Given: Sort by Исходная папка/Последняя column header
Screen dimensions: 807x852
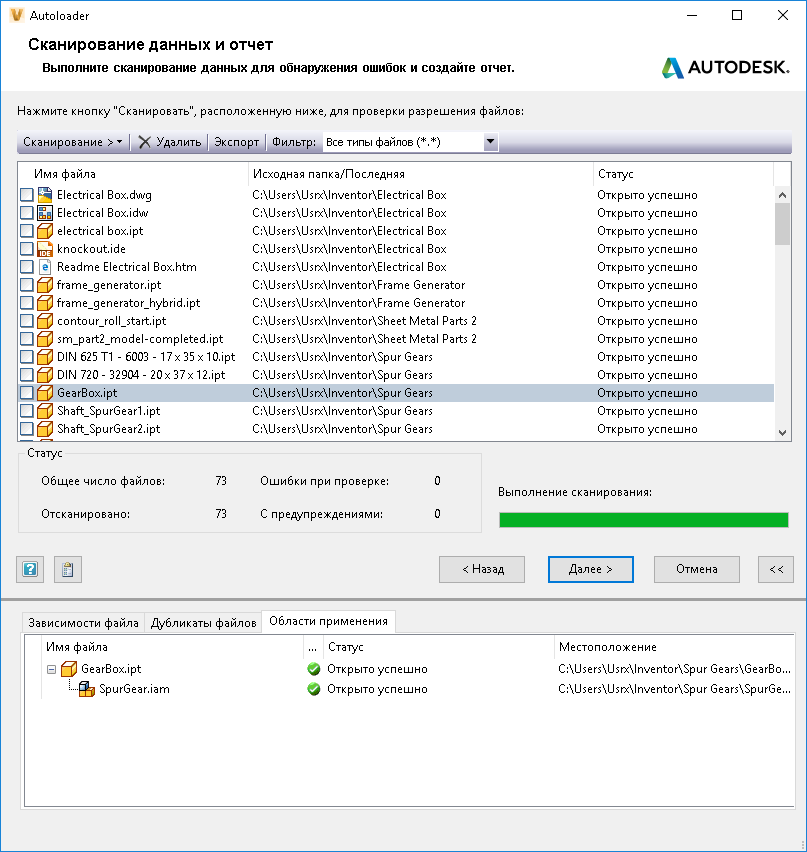Looking at the screenshot, I should (x=421, y=174).
